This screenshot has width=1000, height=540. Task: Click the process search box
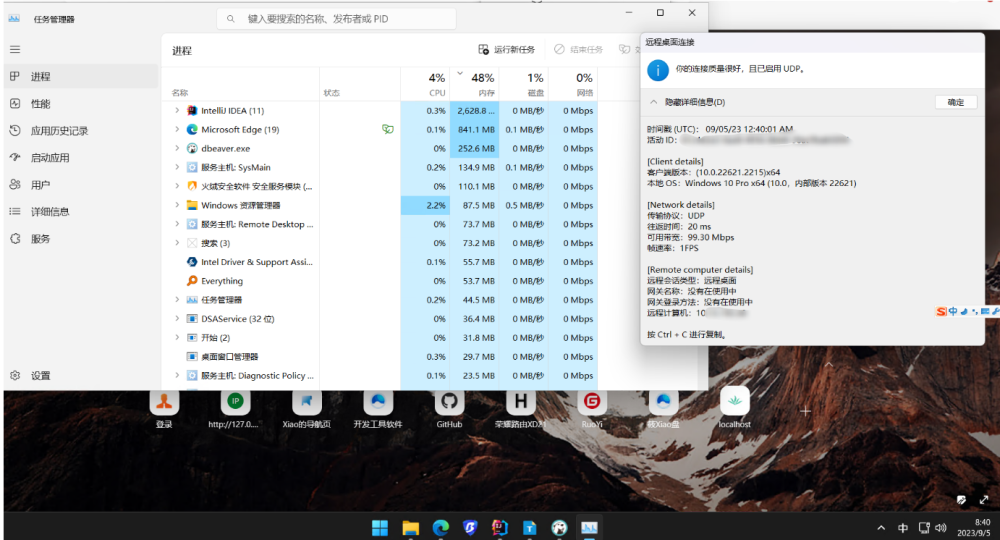click(x=337, y=19)
